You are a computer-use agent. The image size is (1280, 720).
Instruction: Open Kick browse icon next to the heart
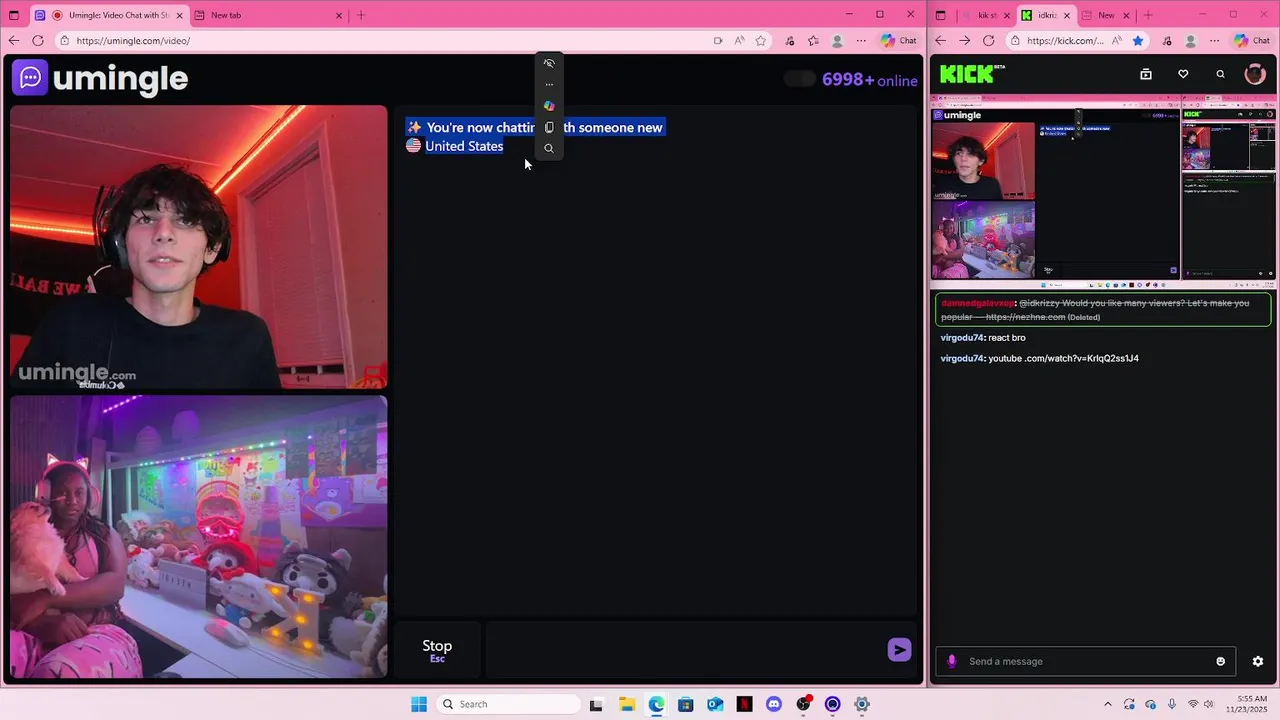coord(1146,74)
